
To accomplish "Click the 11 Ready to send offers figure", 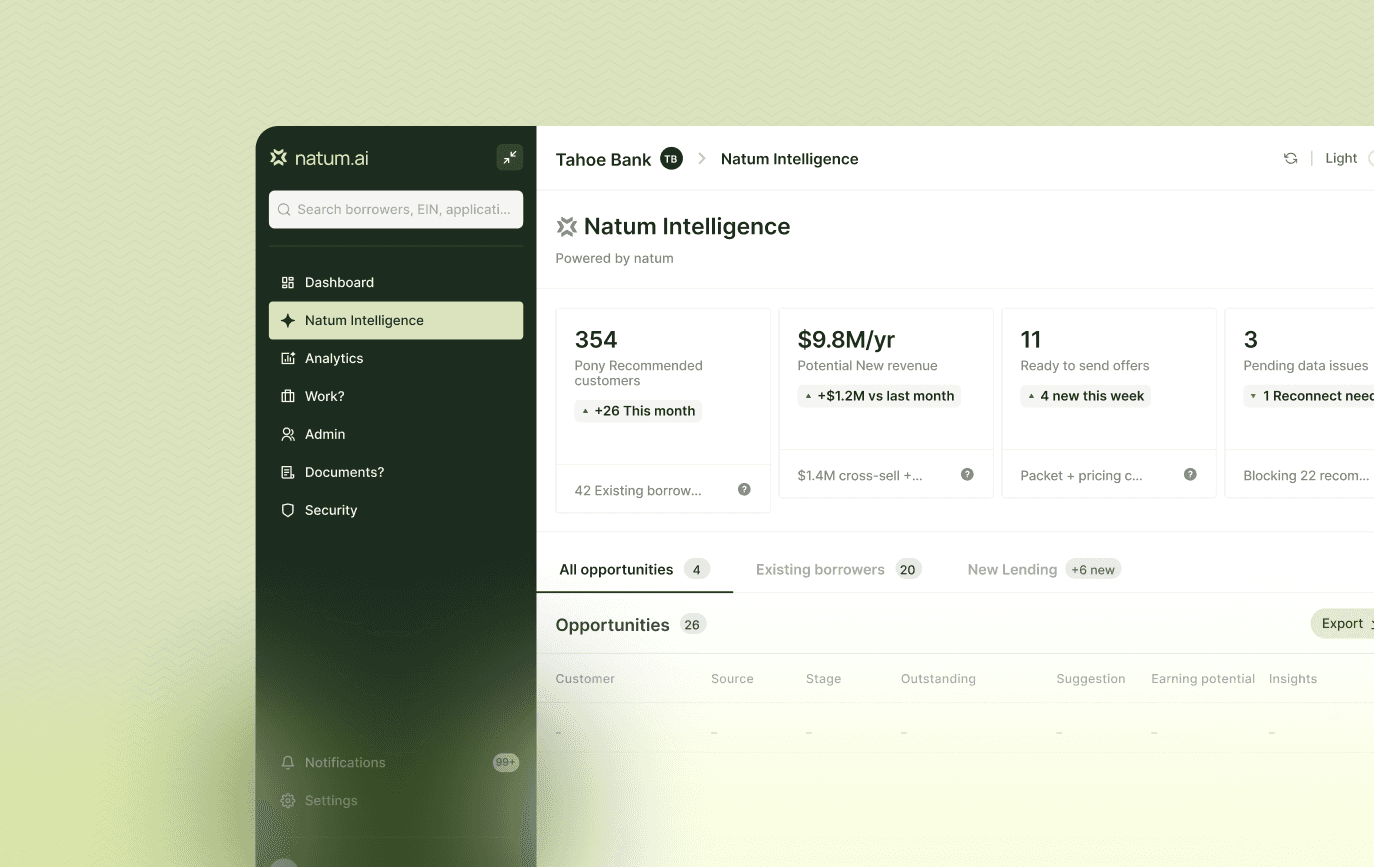I will pos(1031,340).
